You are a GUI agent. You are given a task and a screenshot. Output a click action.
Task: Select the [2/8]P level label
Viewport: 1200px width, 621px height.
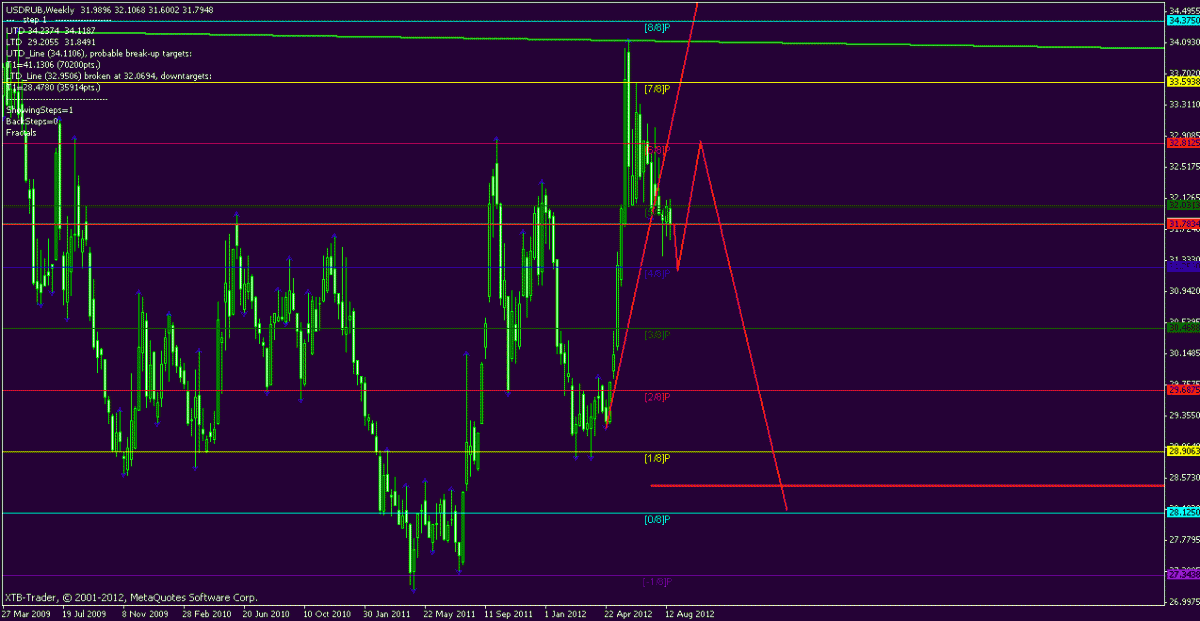pos(656,397)
